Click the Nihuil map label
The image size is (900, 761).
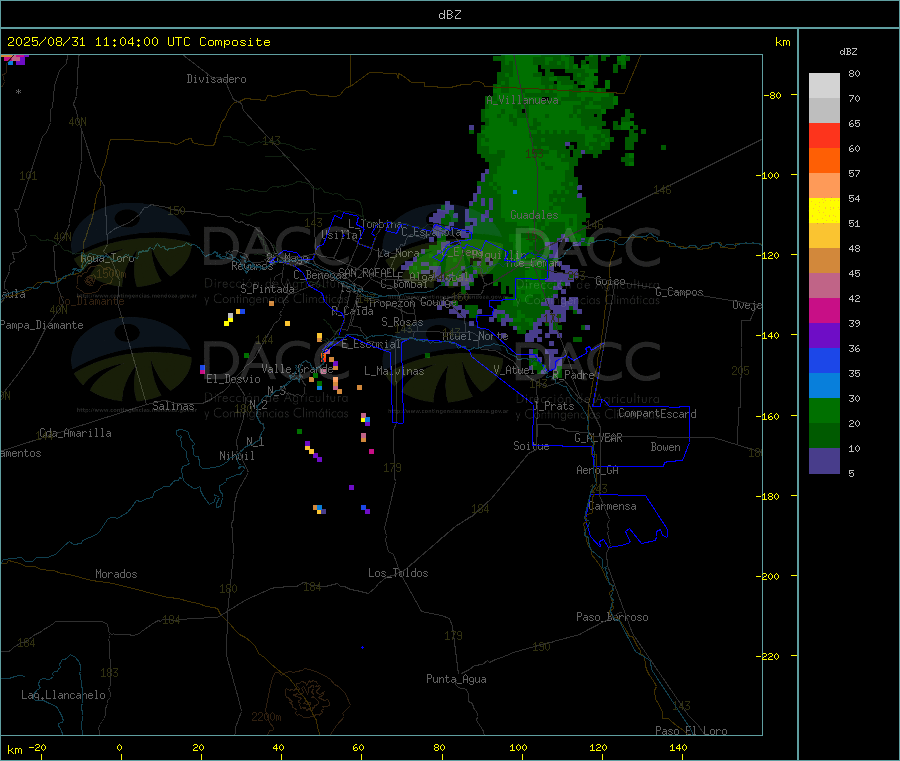pyautogui.click(x=236, y=456)
